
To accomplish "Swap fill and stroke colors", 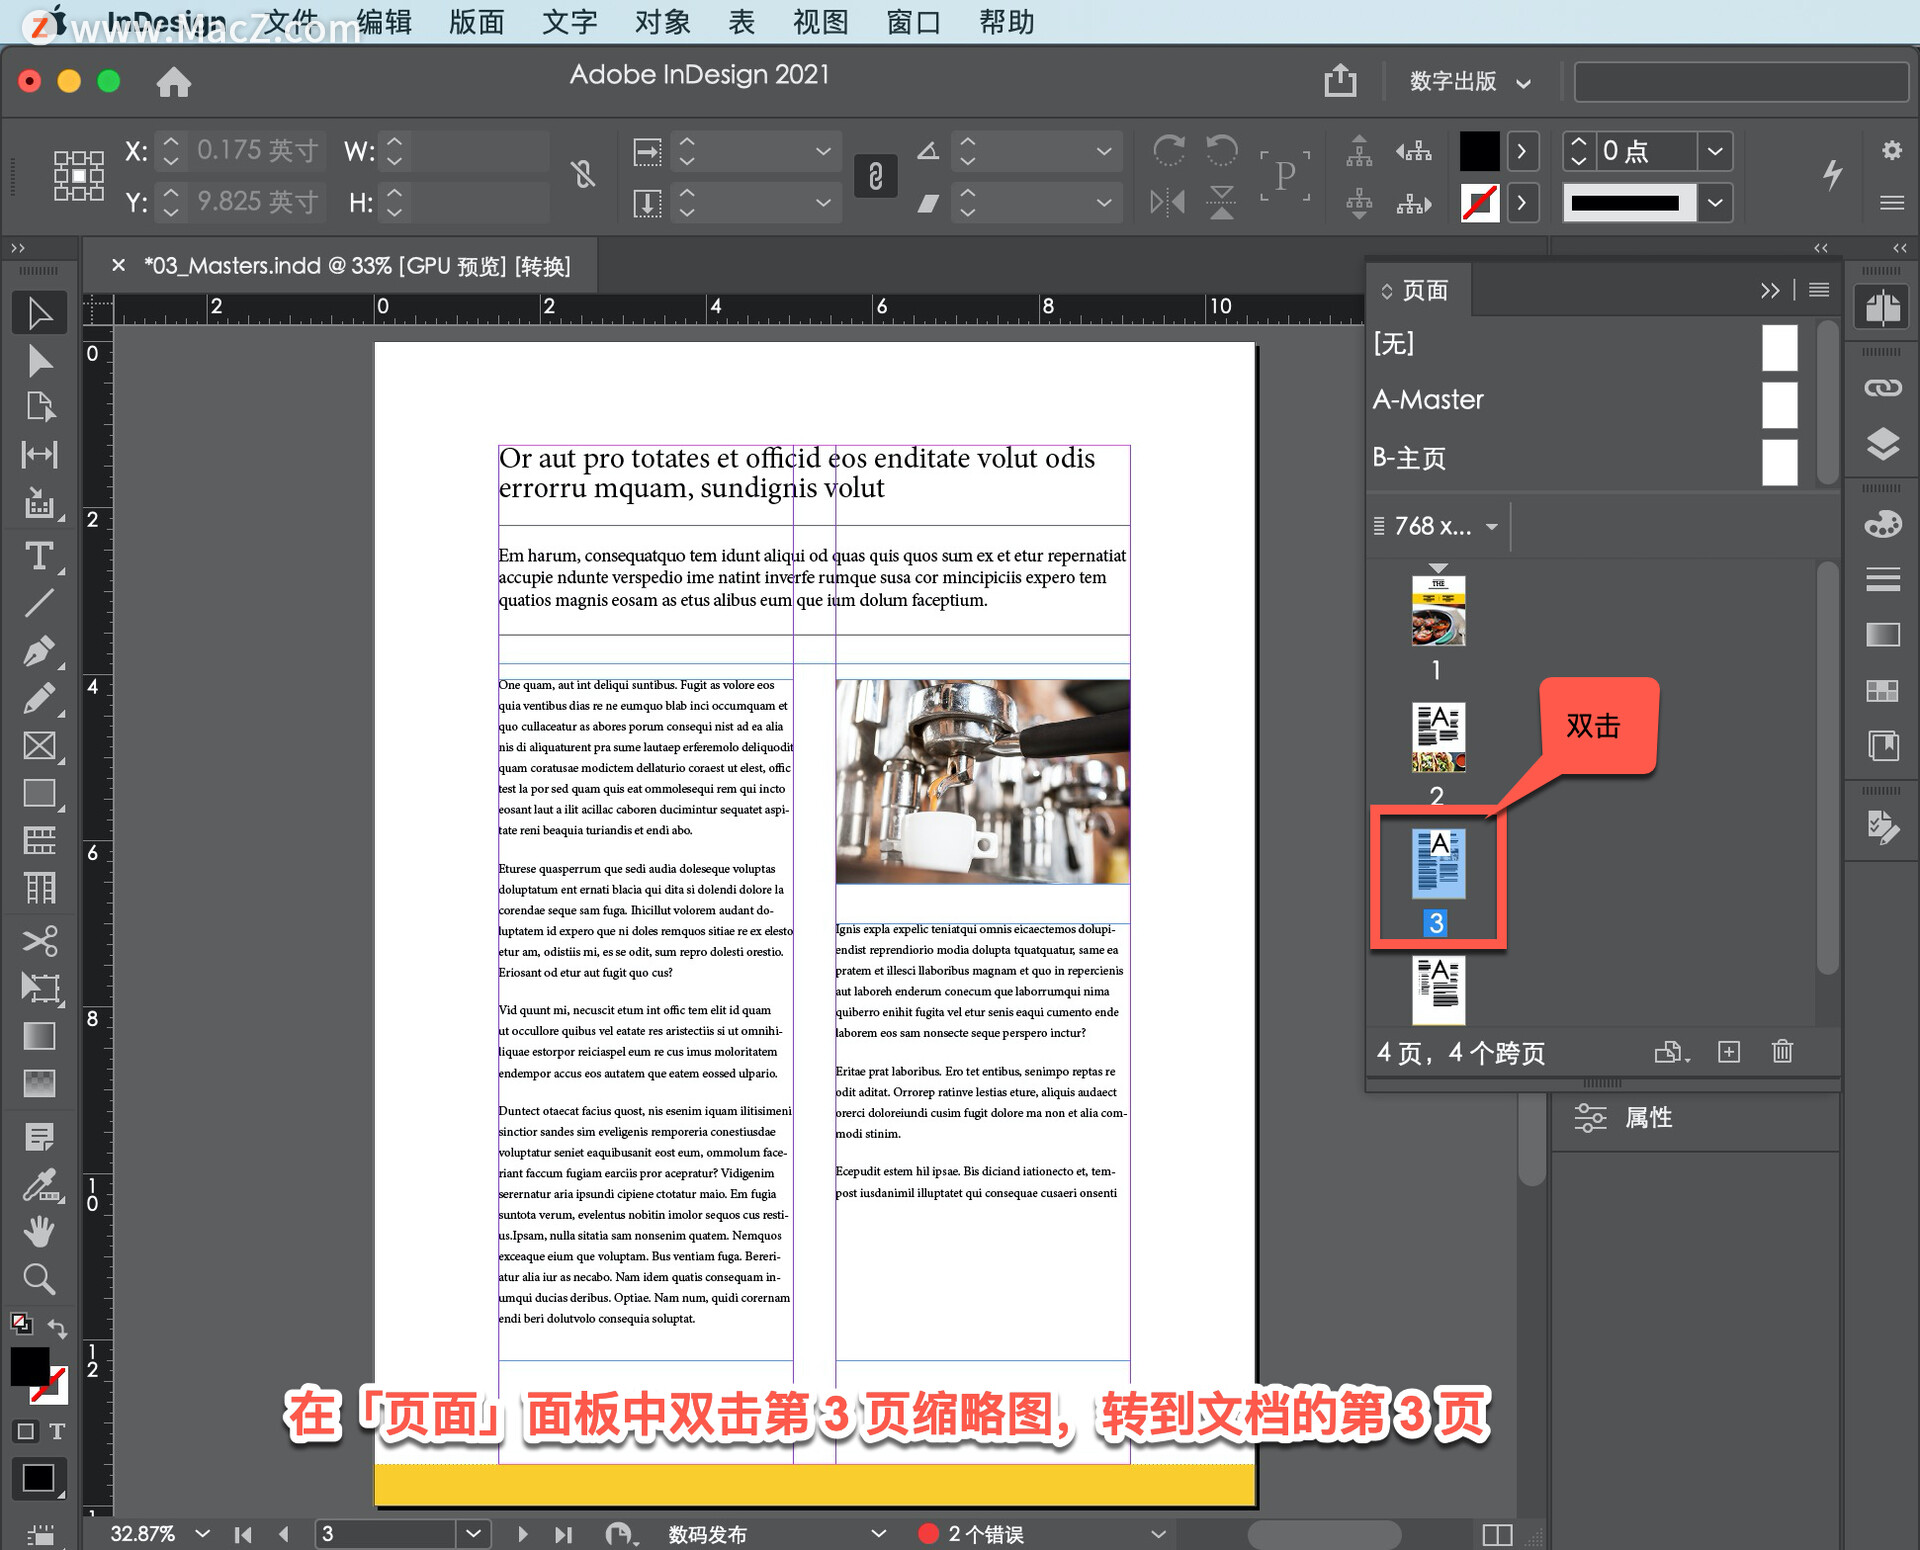I will pyautogui.click(x=57, y=1329).
